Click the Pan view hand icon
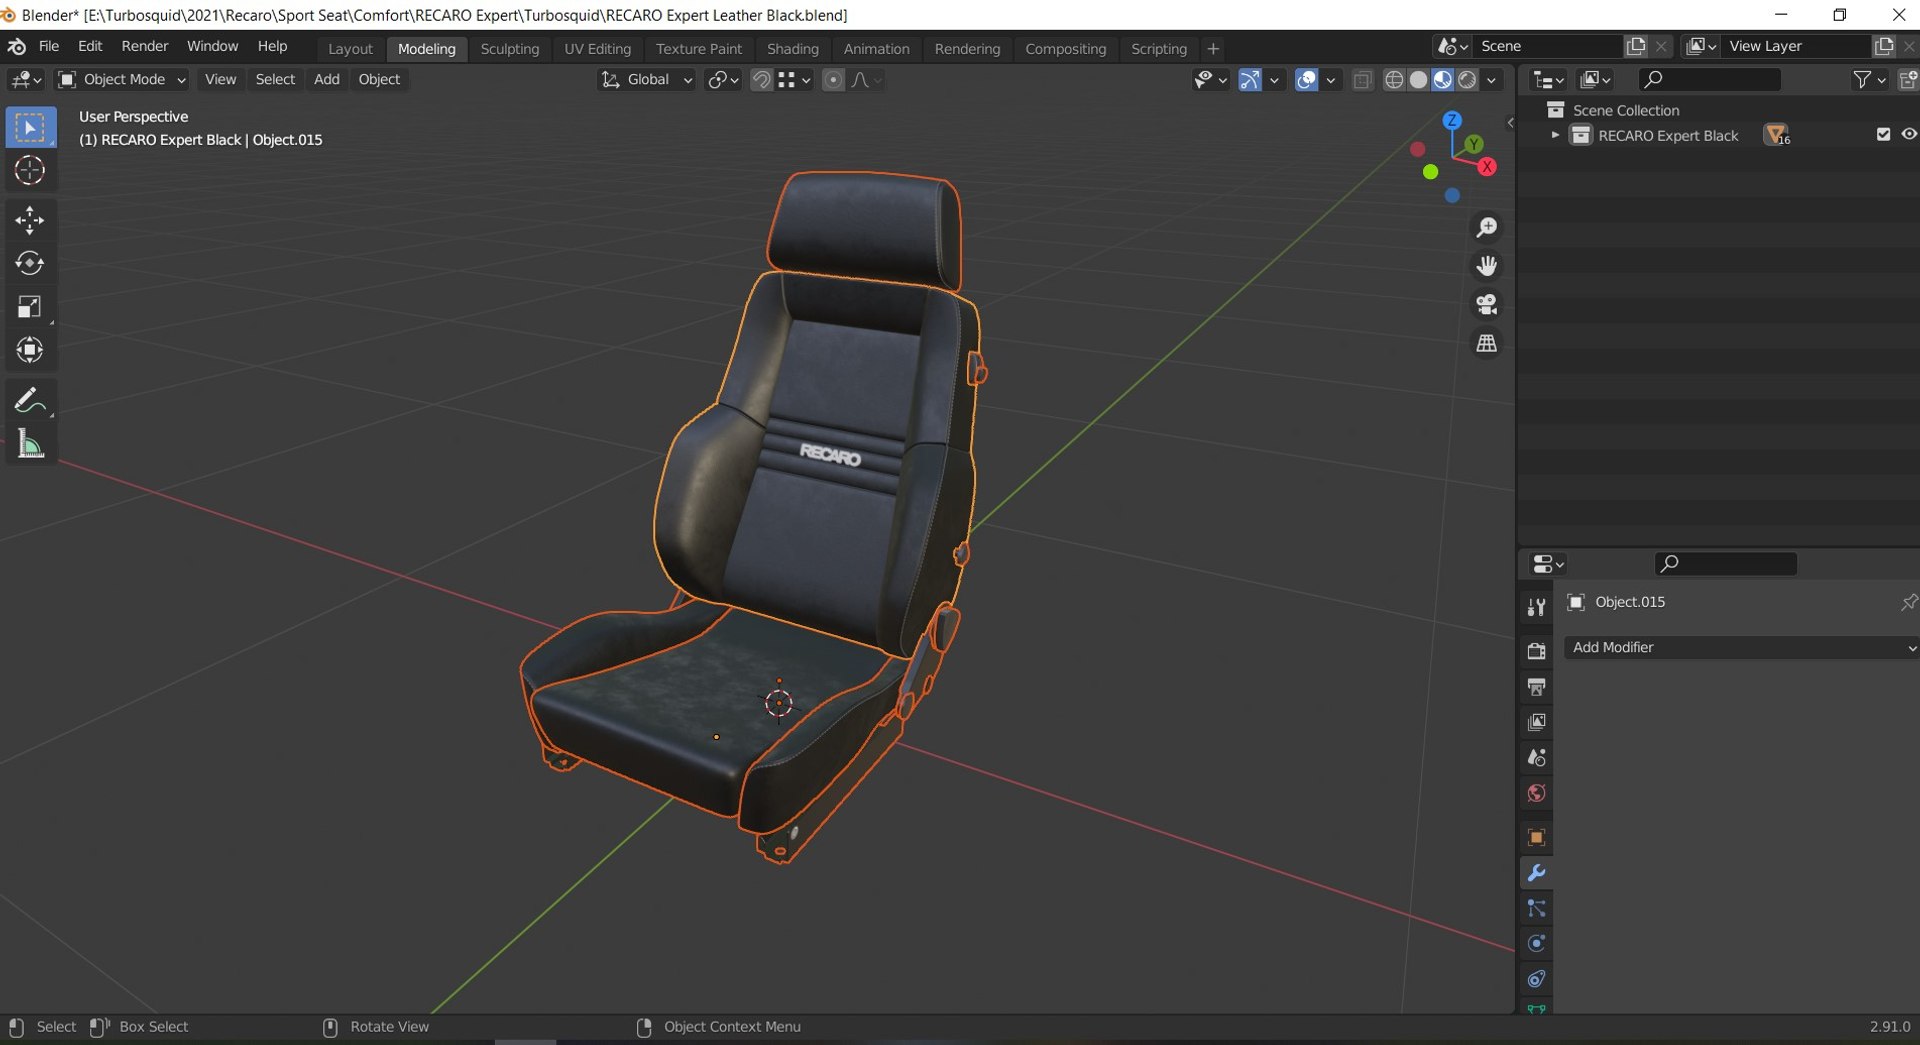 (x=1487, y=266)
